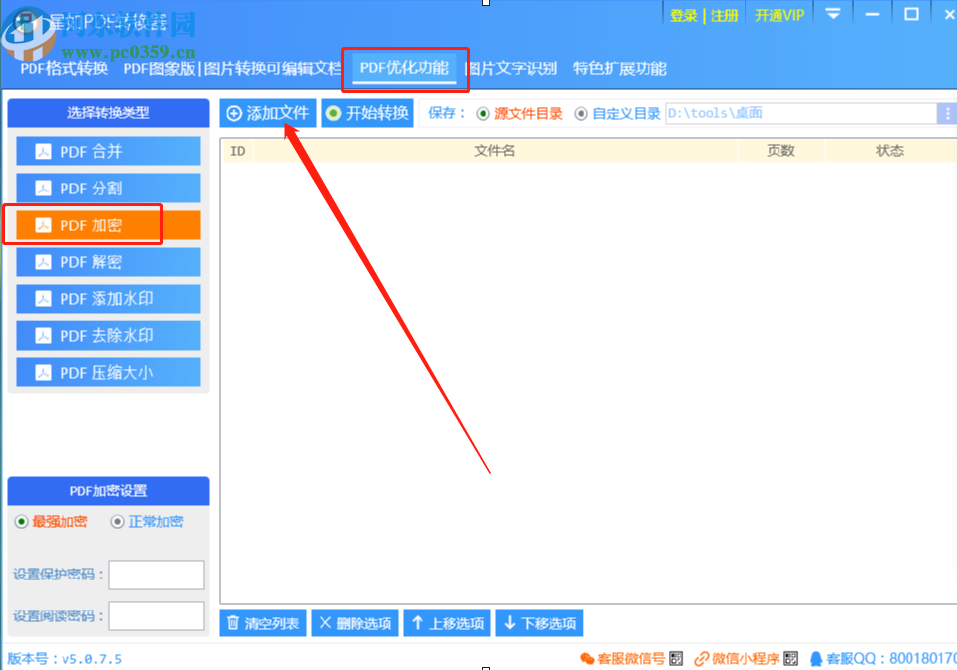Select PDF 添加水印 to add watermark

[x=107, y=298]
